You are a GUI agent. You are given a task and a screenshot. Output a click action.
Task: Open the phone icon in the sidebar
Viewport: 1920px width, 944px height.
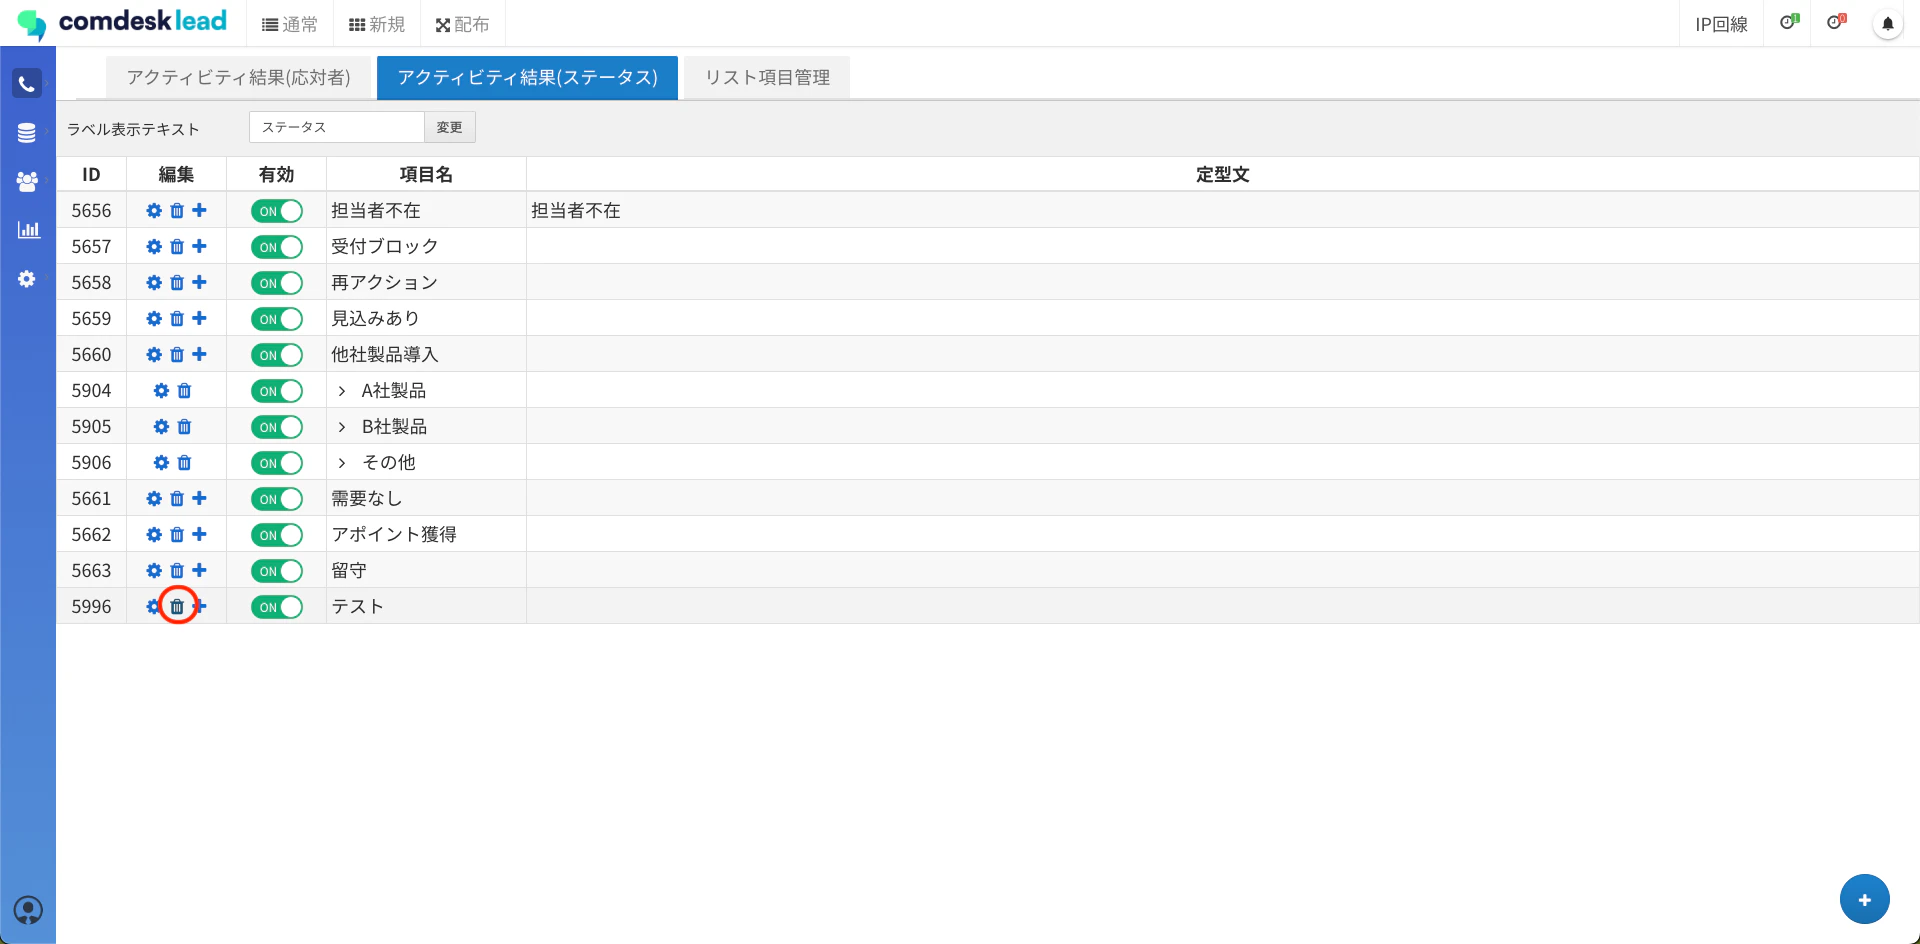coord(27,83)
